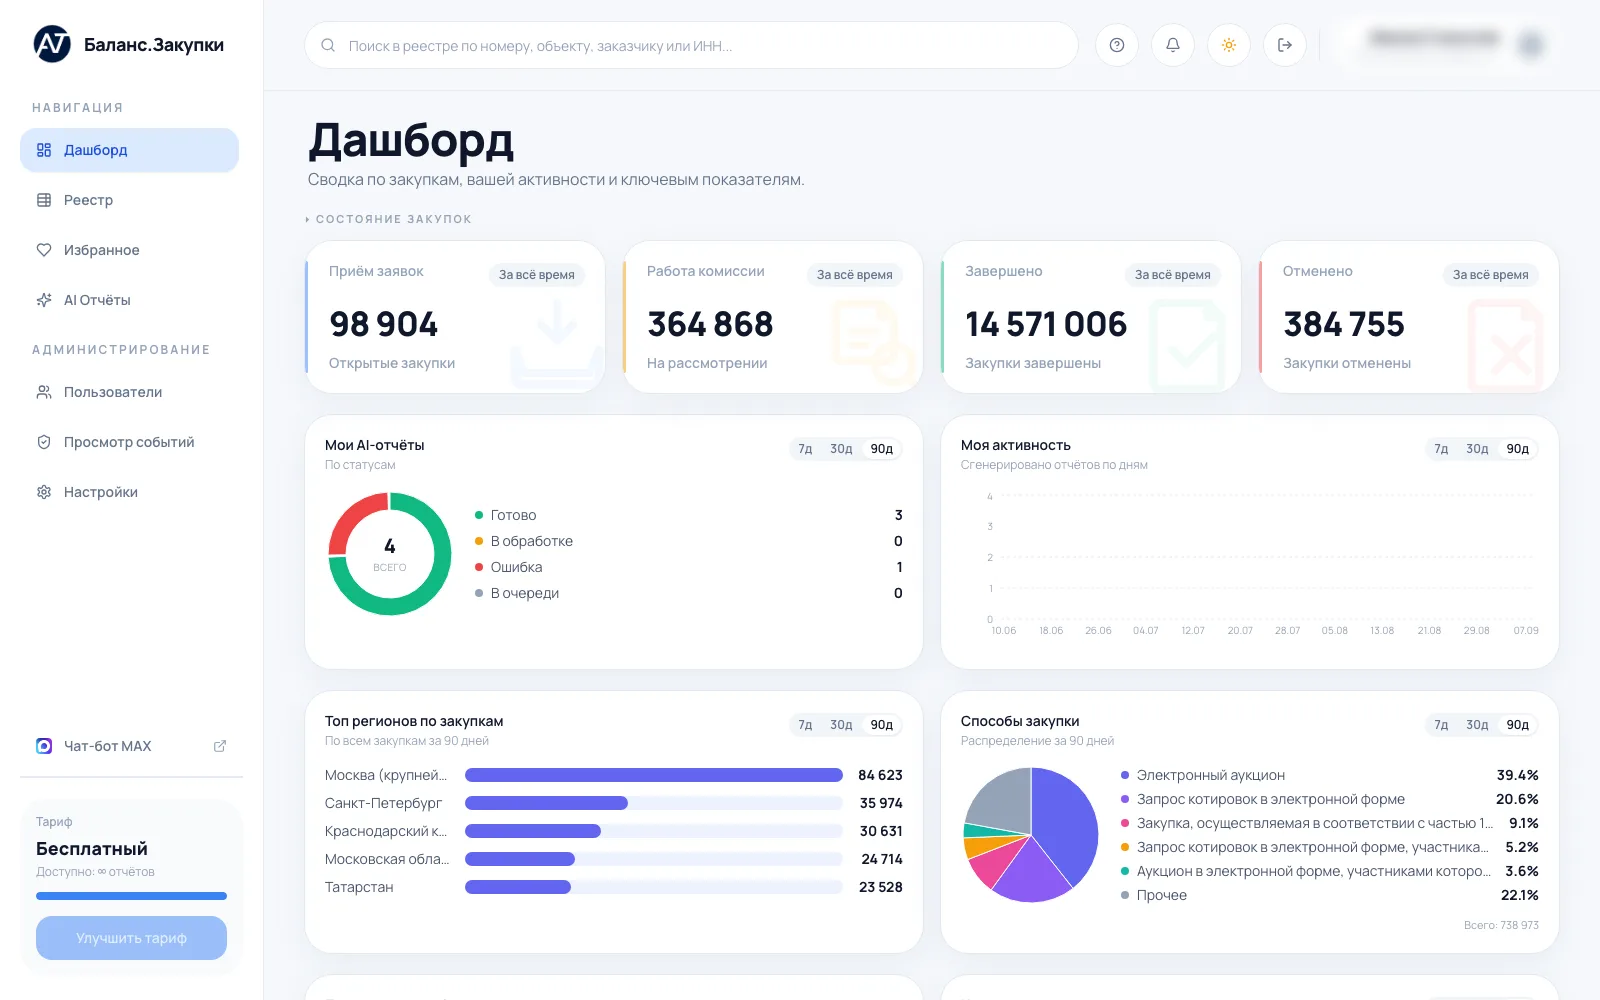This screenshot has height=1000, width=1600.
Task: Click the search magnifier icon
Action: coord(328,45)
